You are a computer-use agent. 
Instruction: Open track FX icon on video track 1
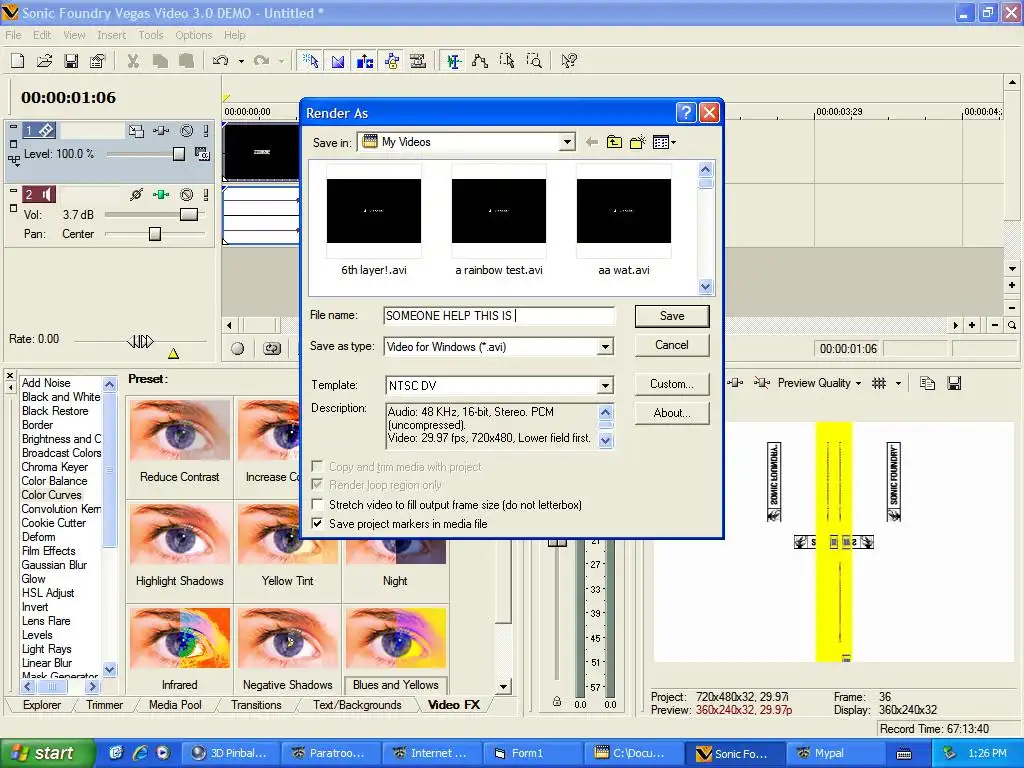tap(161, 131)
